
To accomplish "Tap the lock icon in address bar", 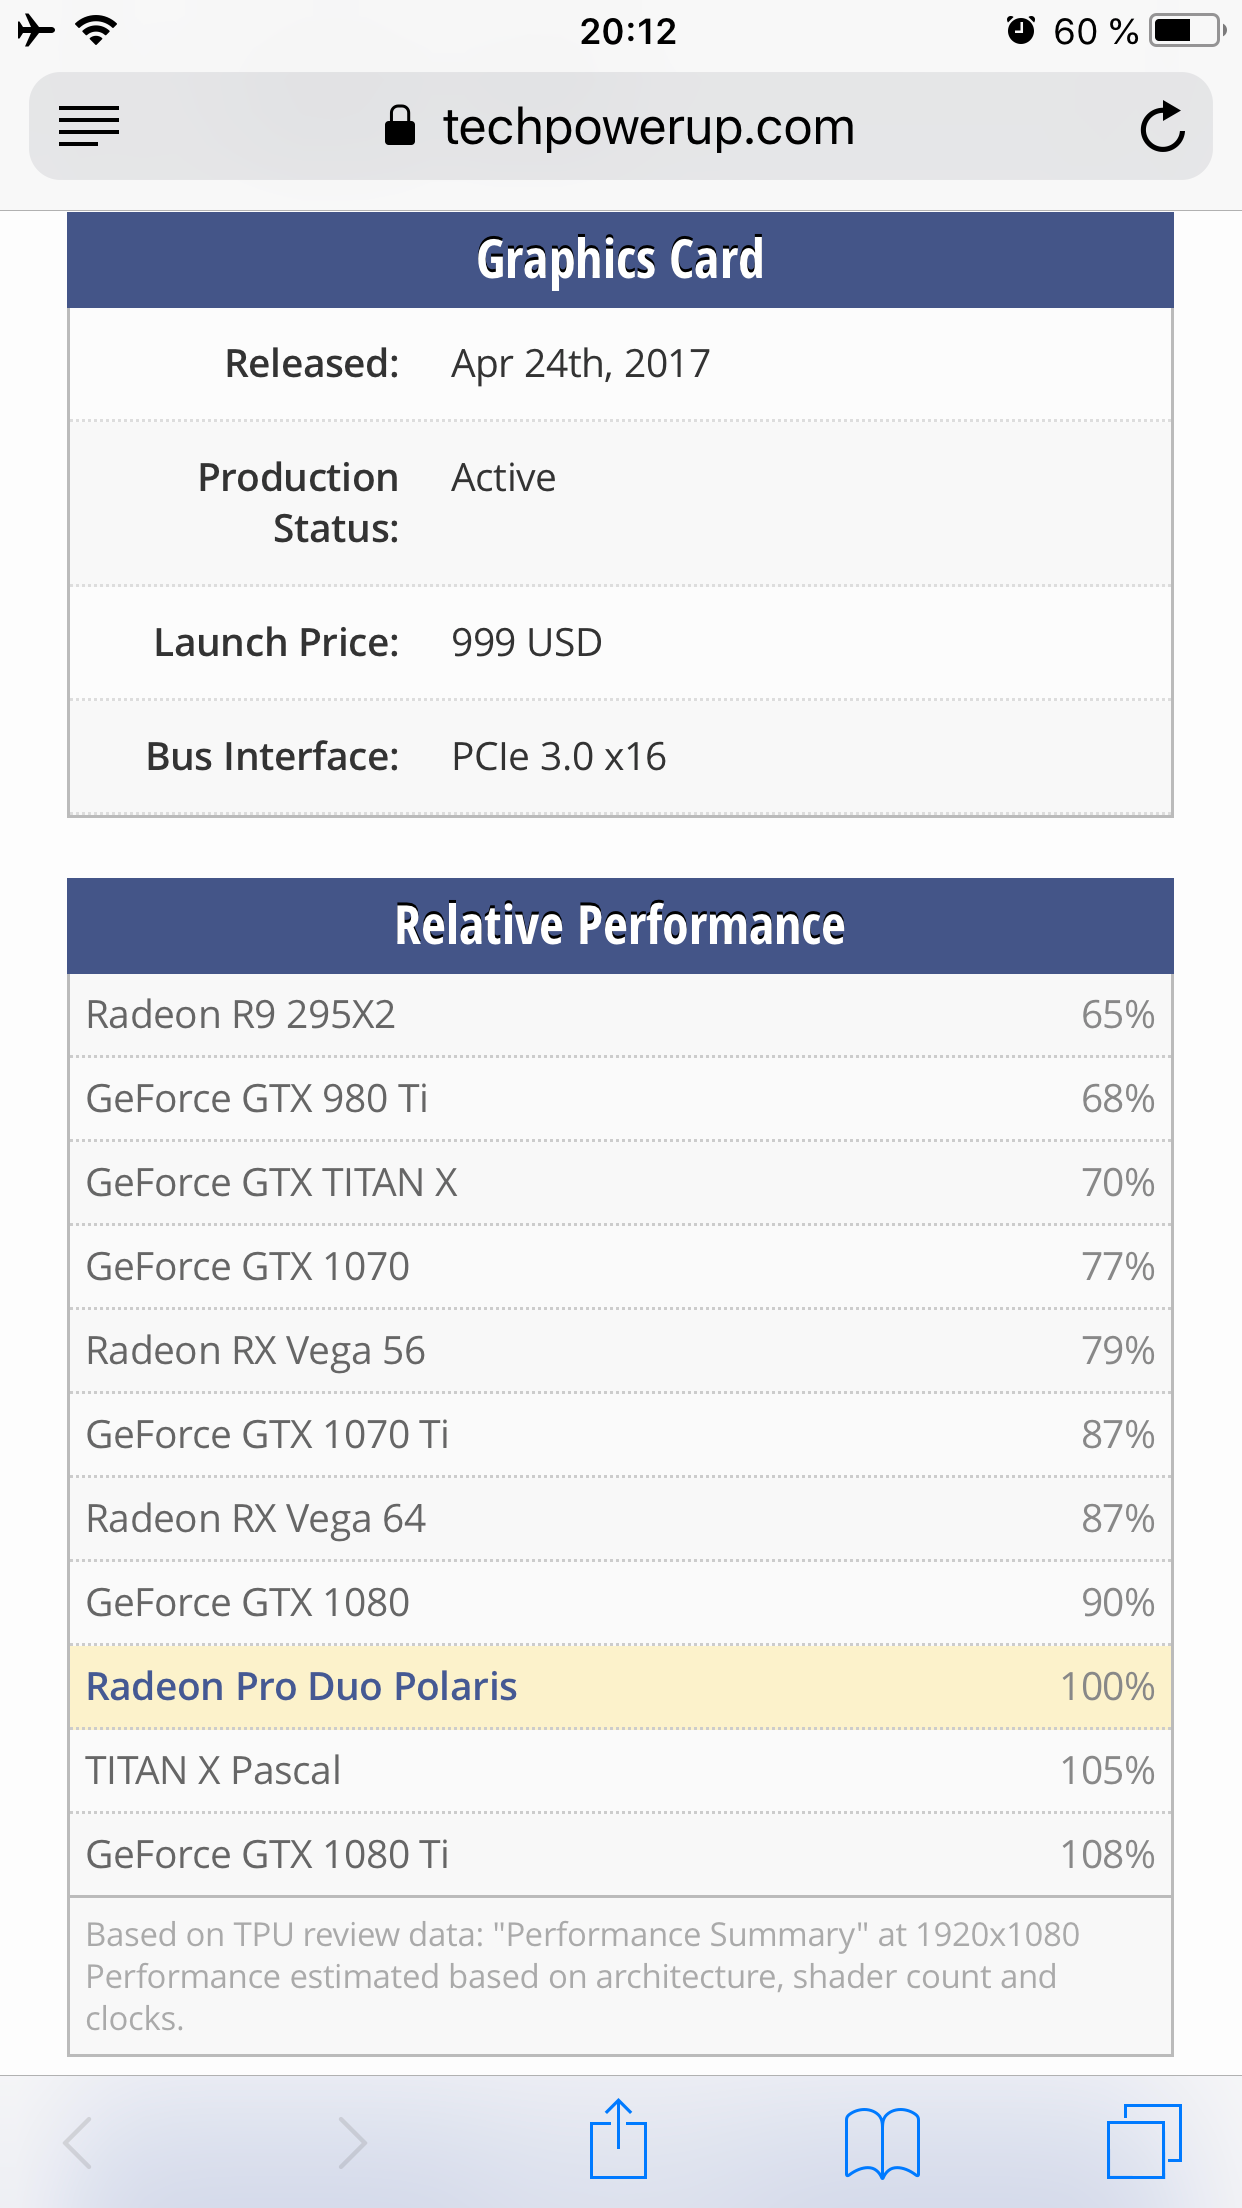I will click(400, 127).
